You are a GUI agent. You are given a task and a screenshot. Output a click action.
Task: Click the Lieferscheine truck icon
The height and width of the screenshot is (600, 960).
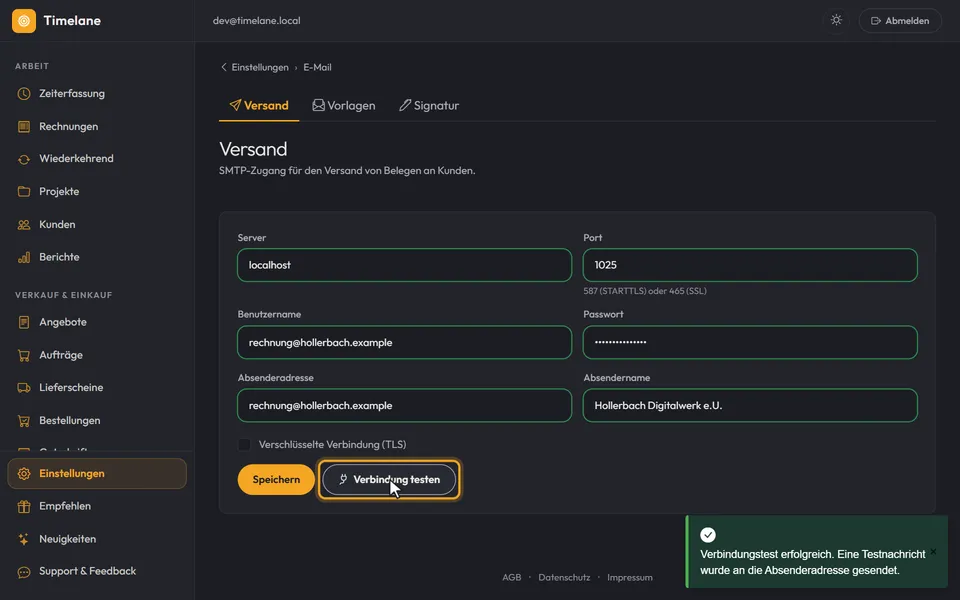(x=24, y=388)
